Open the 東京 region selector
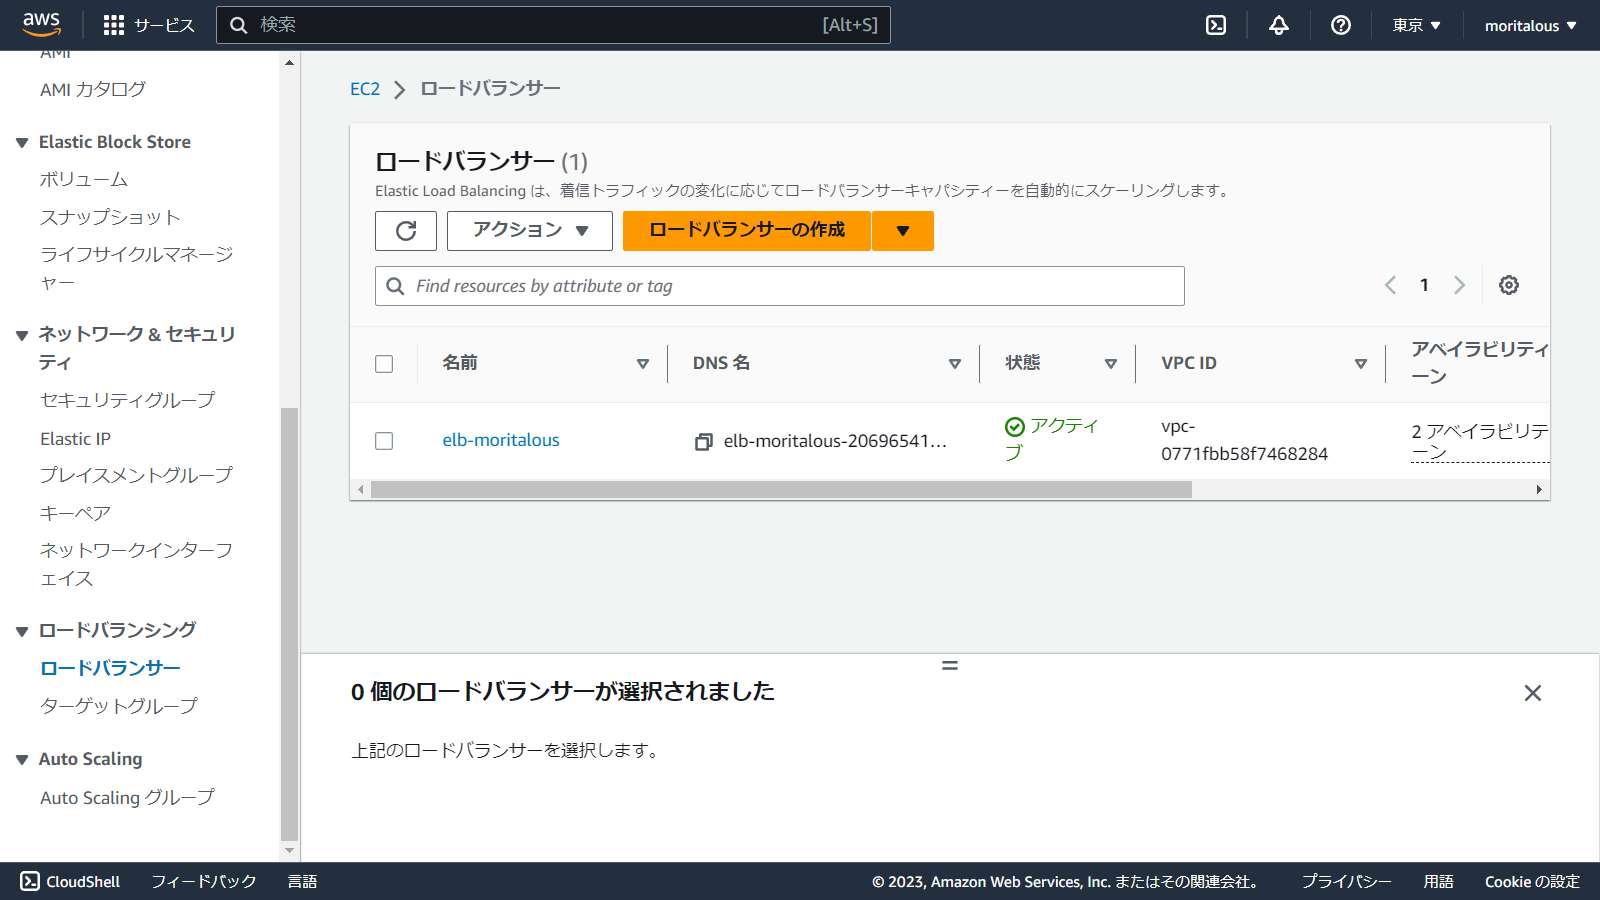Viewport: 1600px width, 900px height. coord(1414,24)
